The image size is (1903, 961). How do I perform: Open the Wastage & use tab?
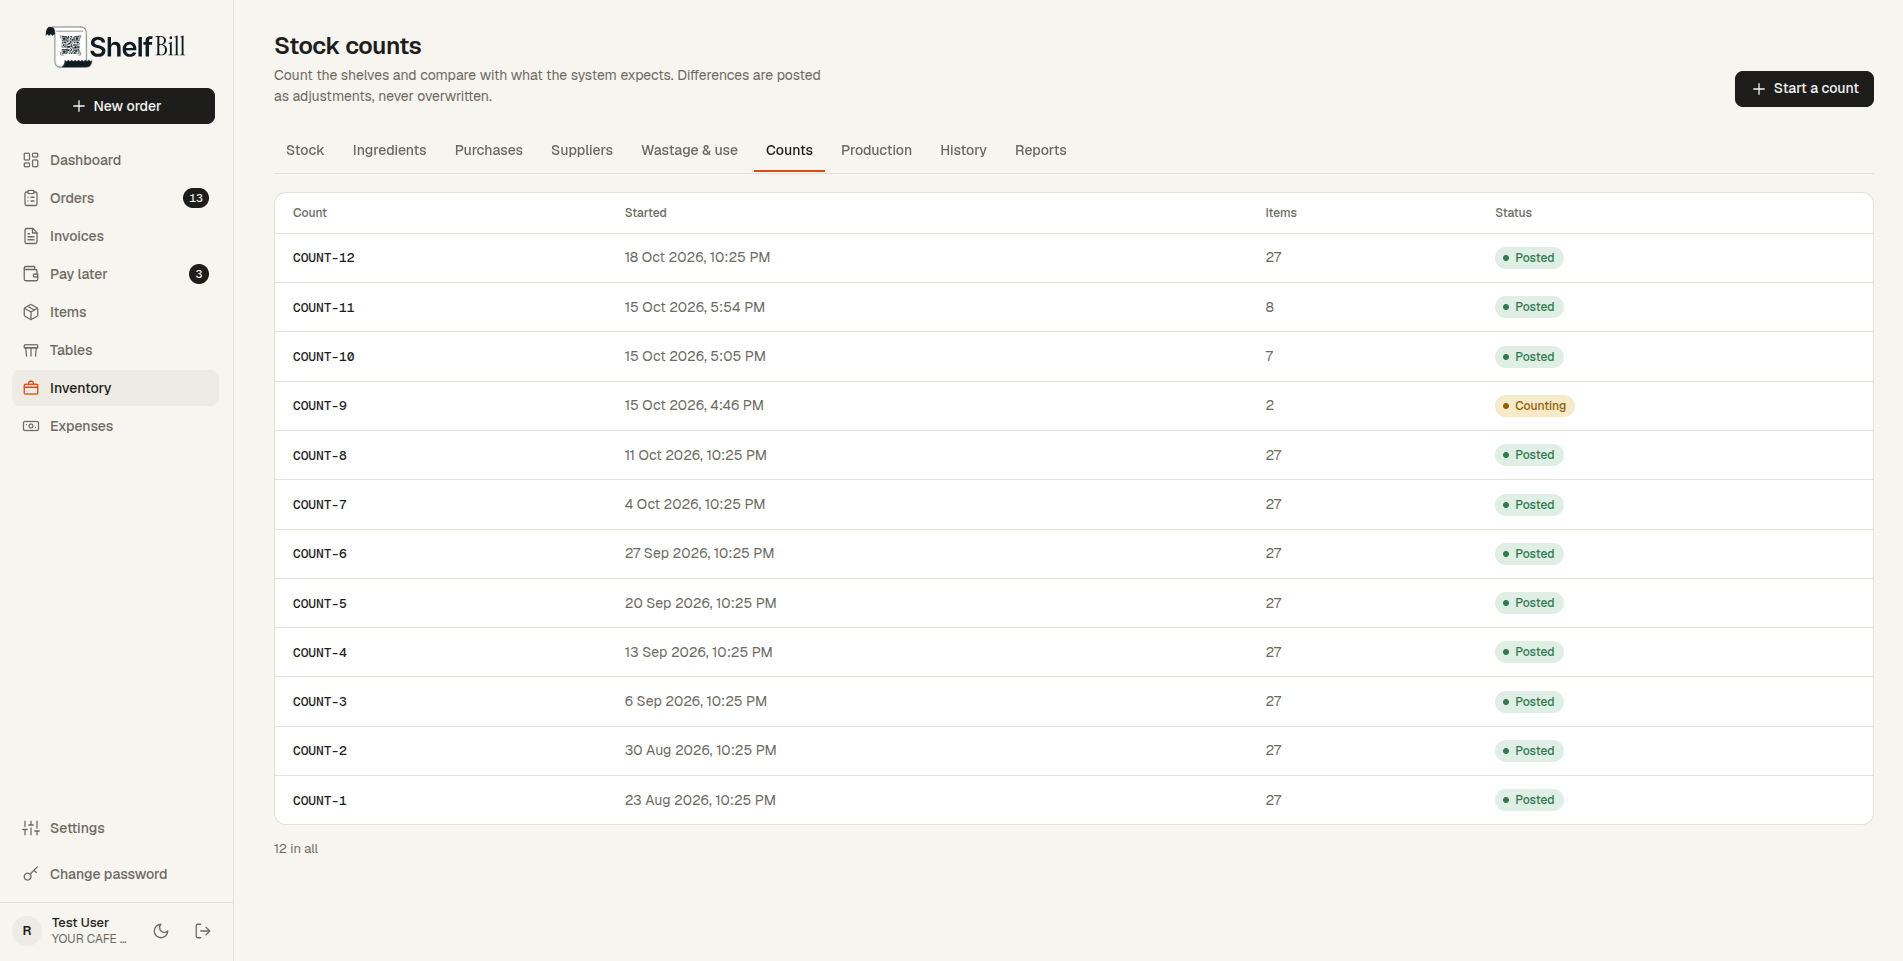pyautogui.click(x=689, y=150)
